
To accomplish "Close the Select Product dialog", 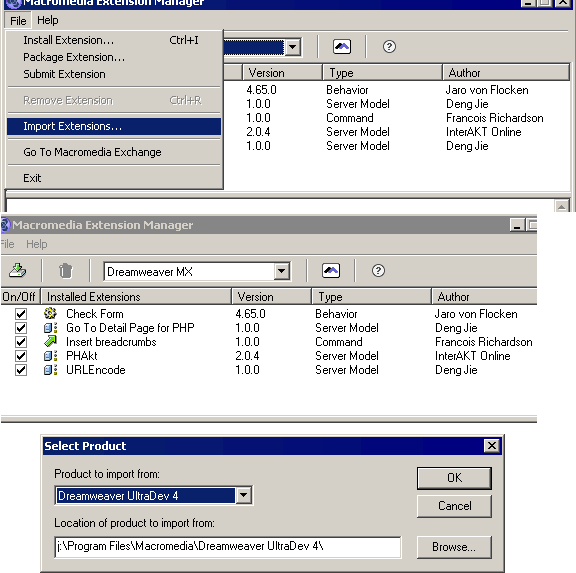I will pos(492,446).
